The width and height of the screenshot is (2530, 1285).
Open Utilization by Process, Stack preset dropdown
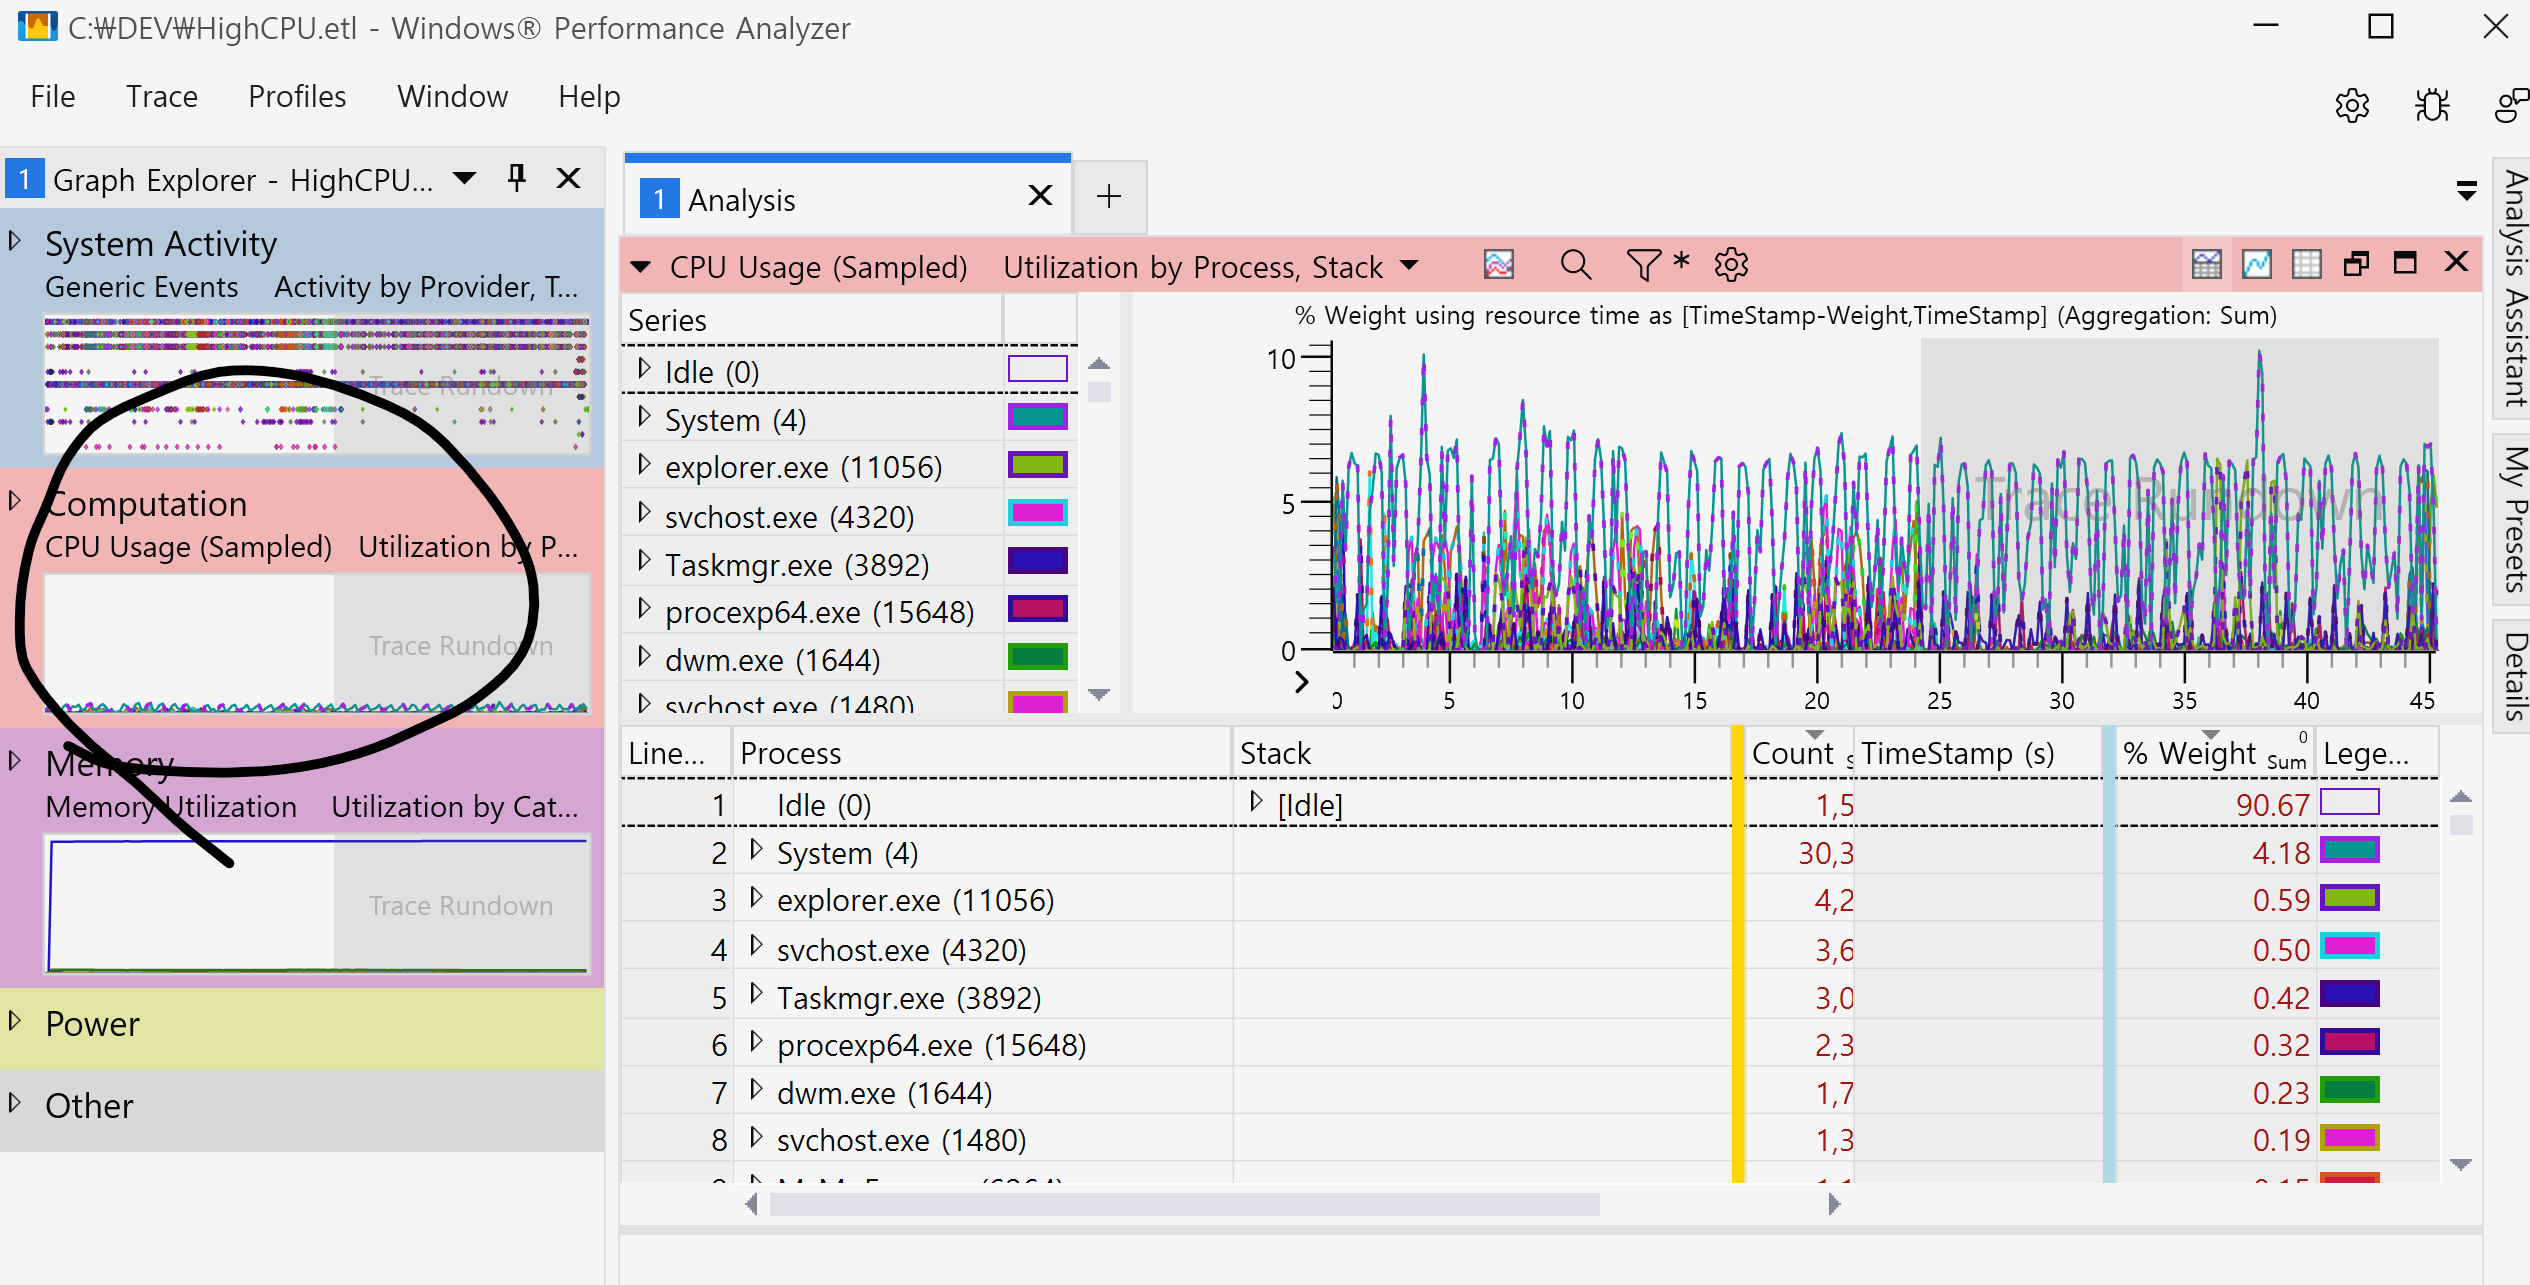(1409, 266)
